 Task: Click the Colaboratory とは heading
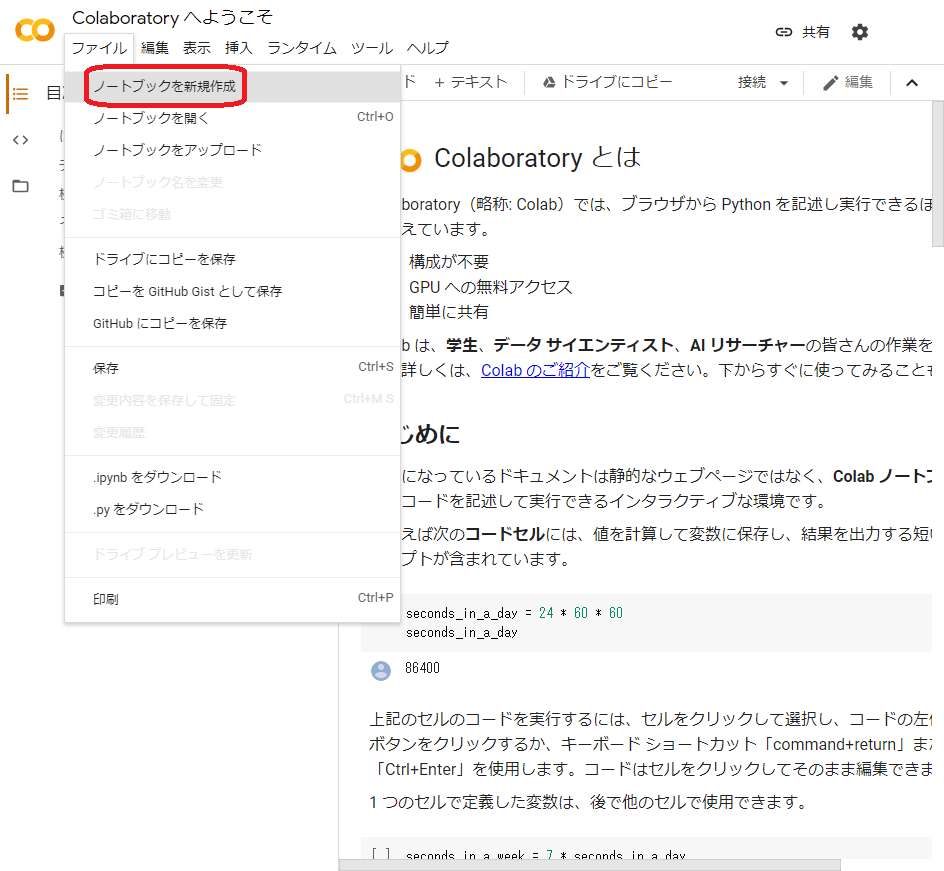point(538,158)
